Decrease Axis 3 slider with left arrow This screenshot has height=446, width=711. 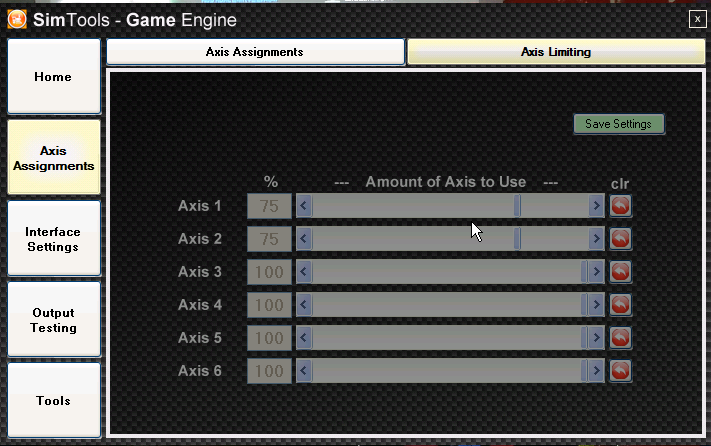tap(304, 272)
